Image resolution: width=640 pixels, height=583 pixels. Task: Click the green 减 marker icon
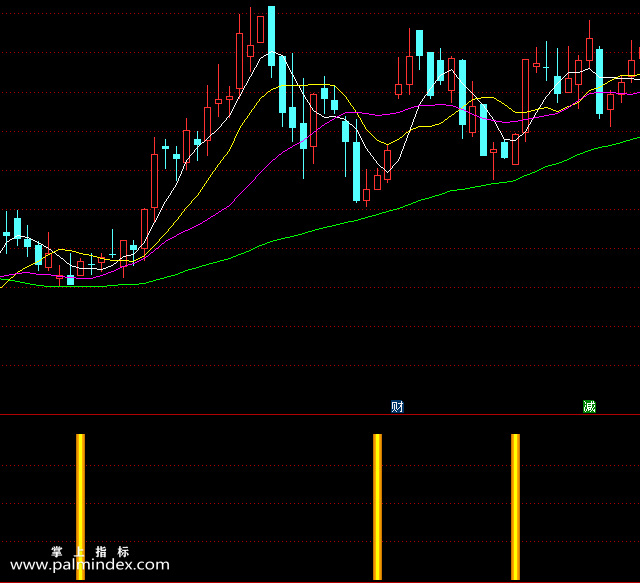coord(589,407)
